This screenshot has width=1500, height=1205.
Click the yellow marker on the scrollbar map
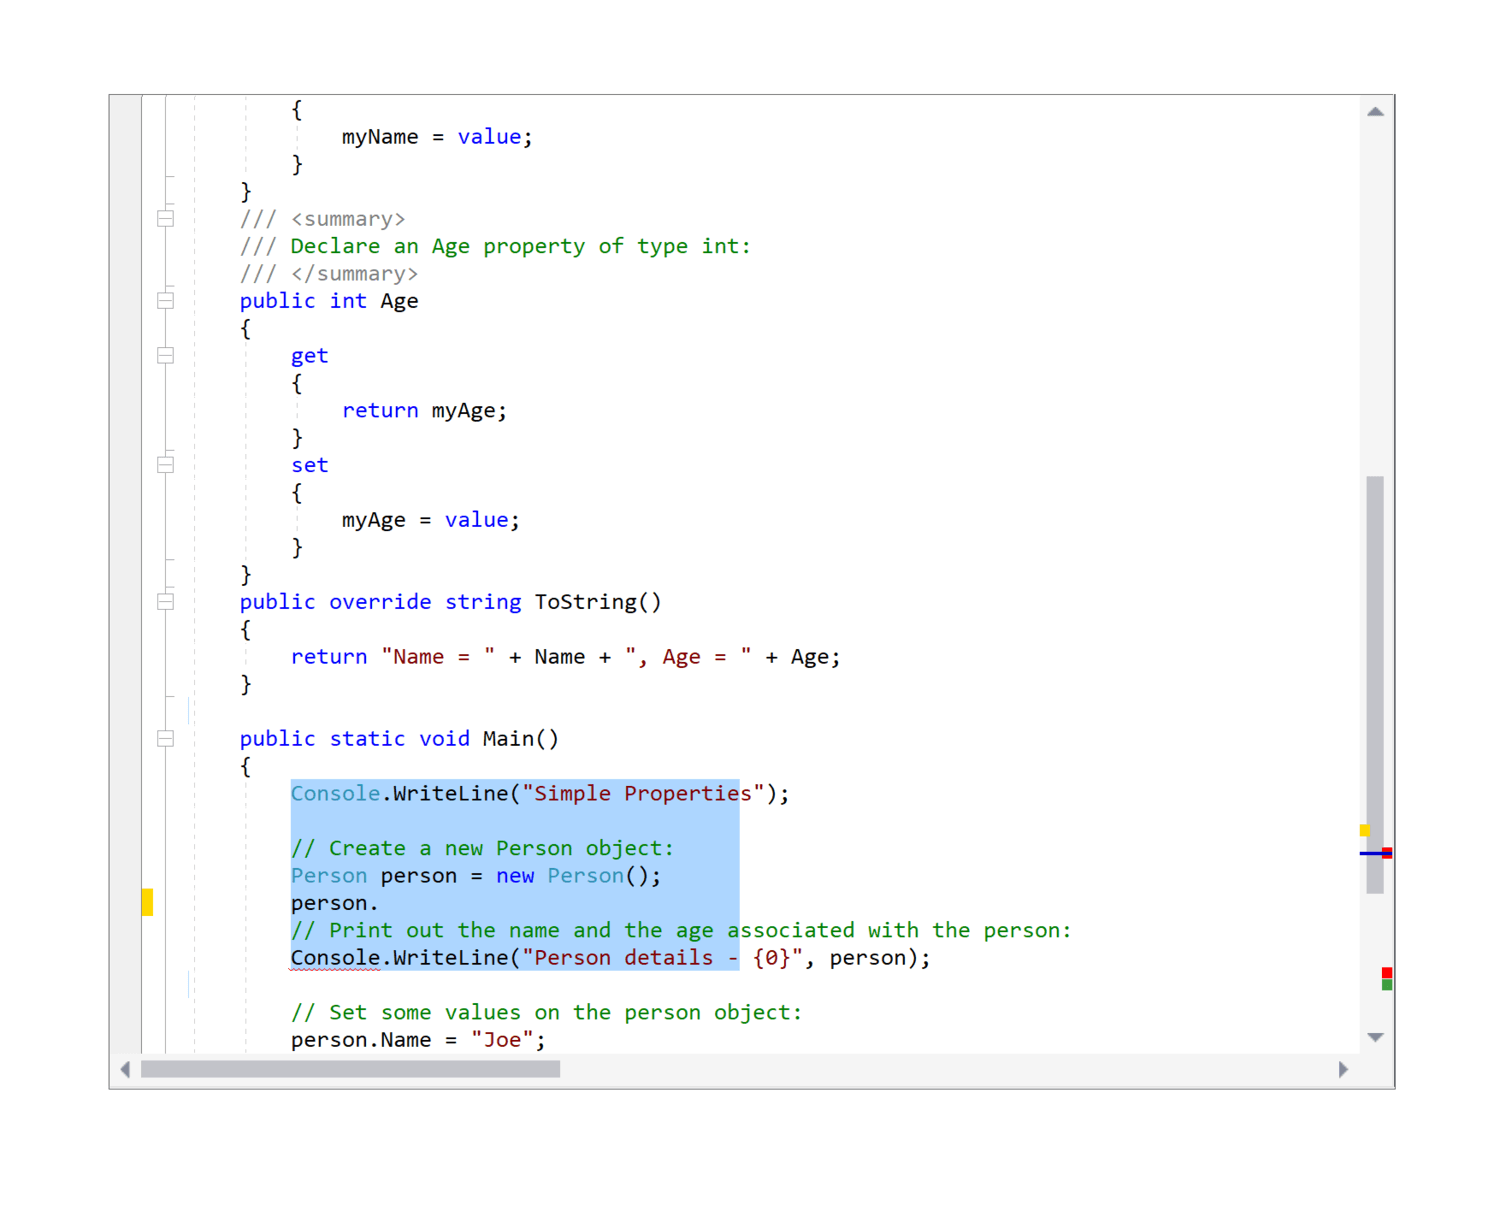tap(1363, 830)
